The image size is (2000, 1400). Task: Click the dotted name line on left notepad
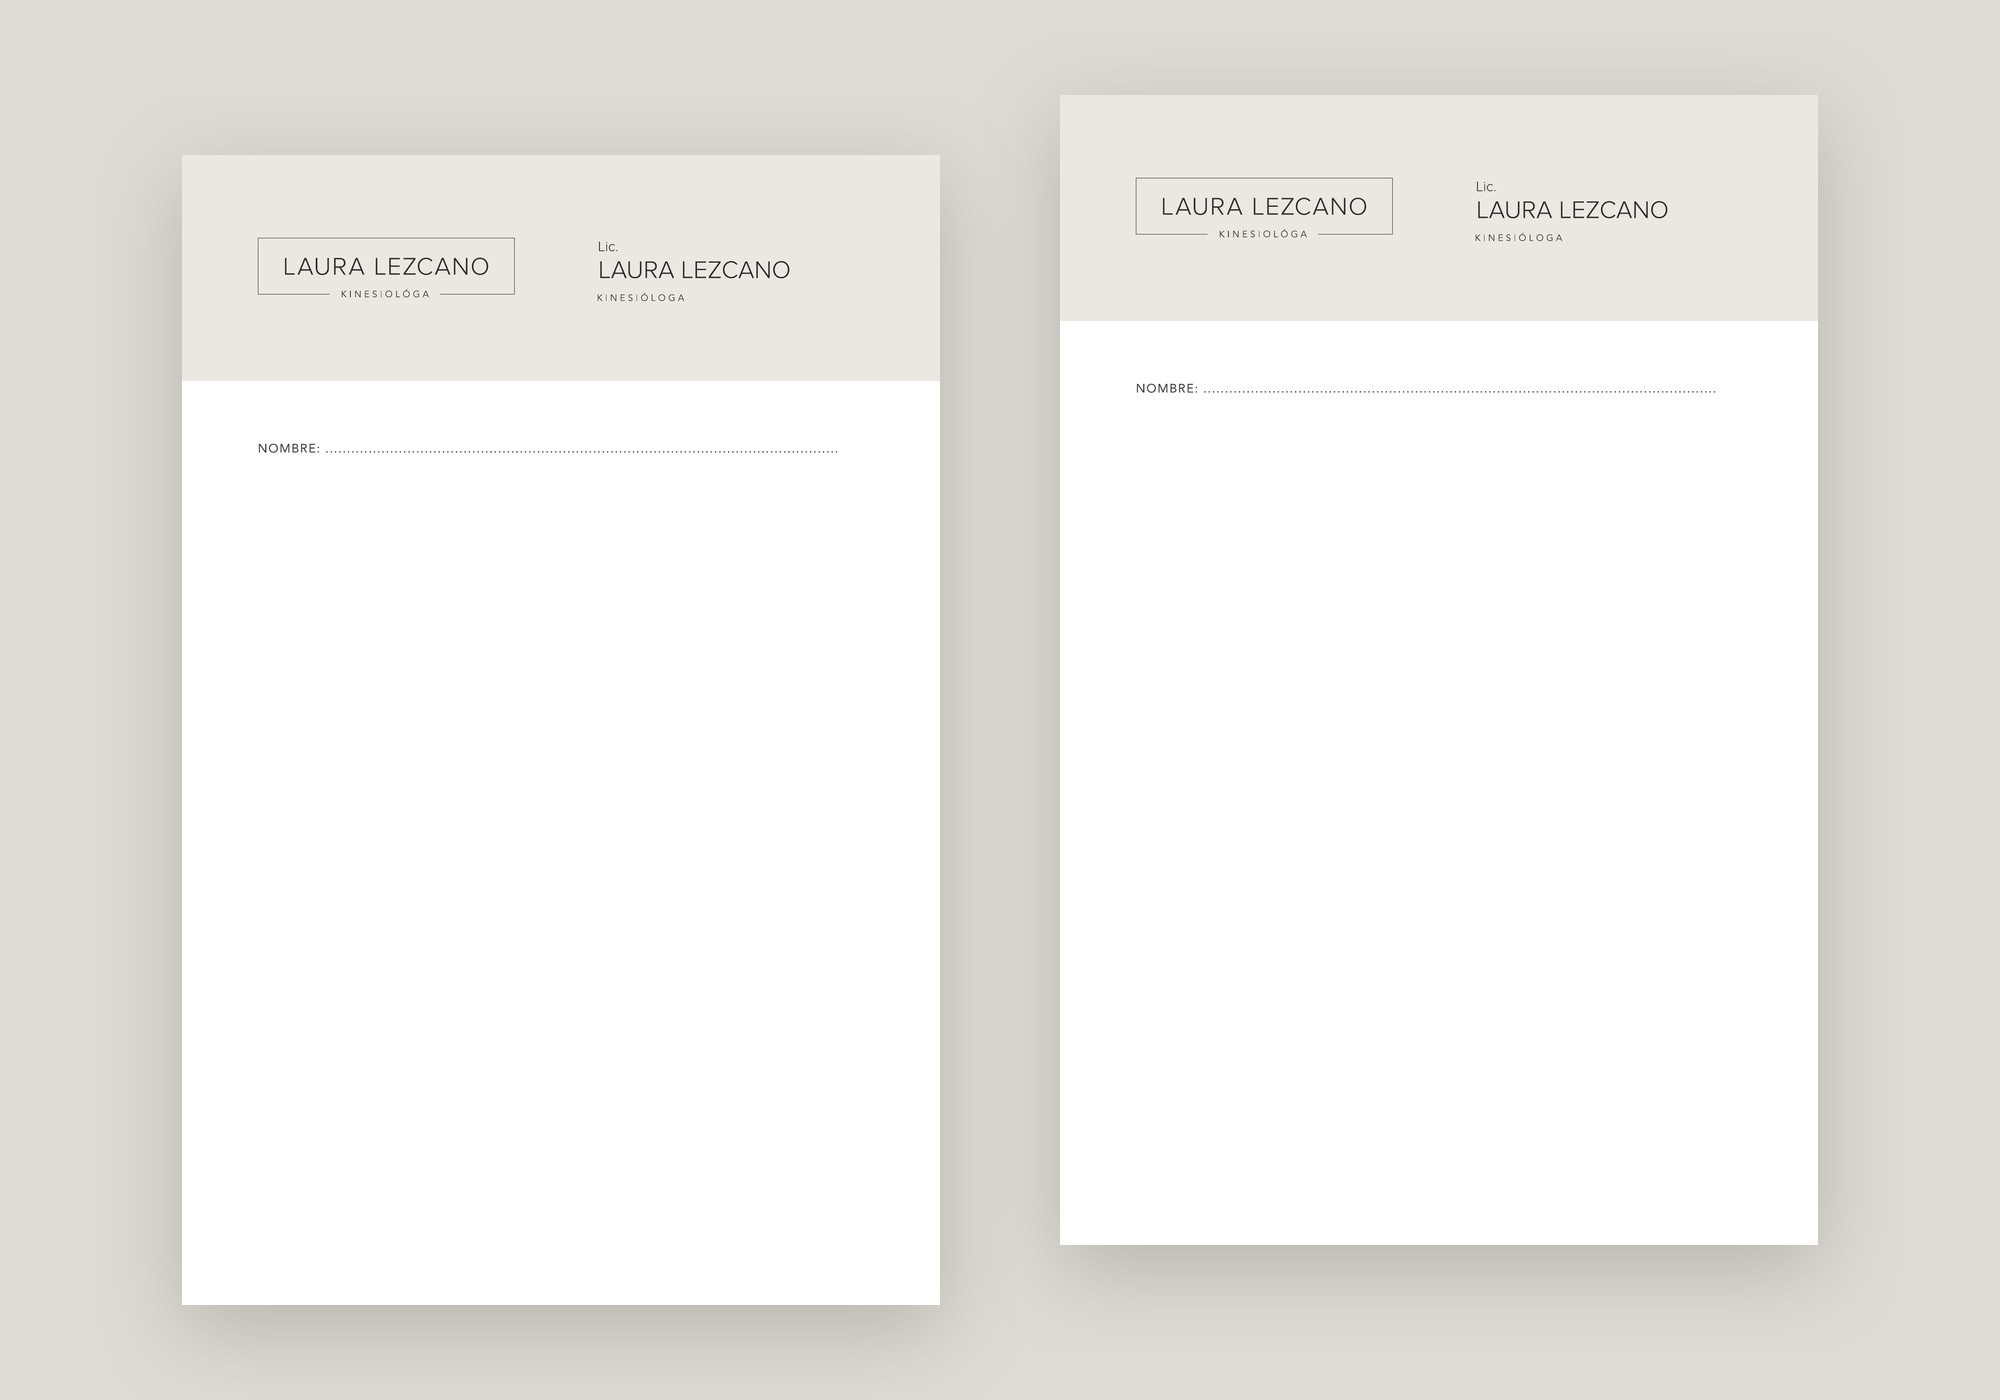coord(582,452)
